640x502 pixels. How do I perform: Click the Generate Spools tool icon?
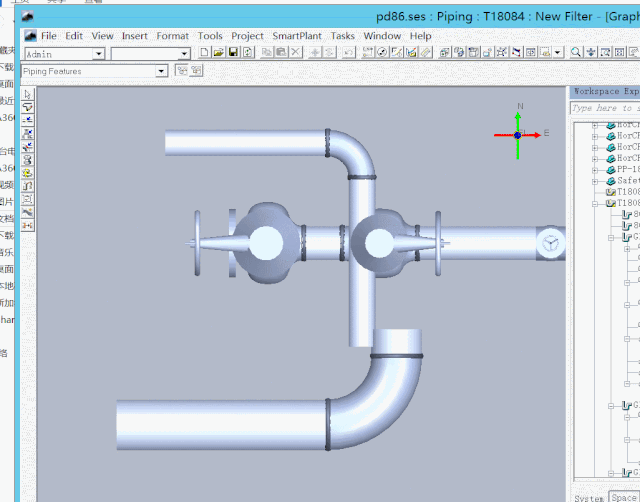click(x=27, y=160)
